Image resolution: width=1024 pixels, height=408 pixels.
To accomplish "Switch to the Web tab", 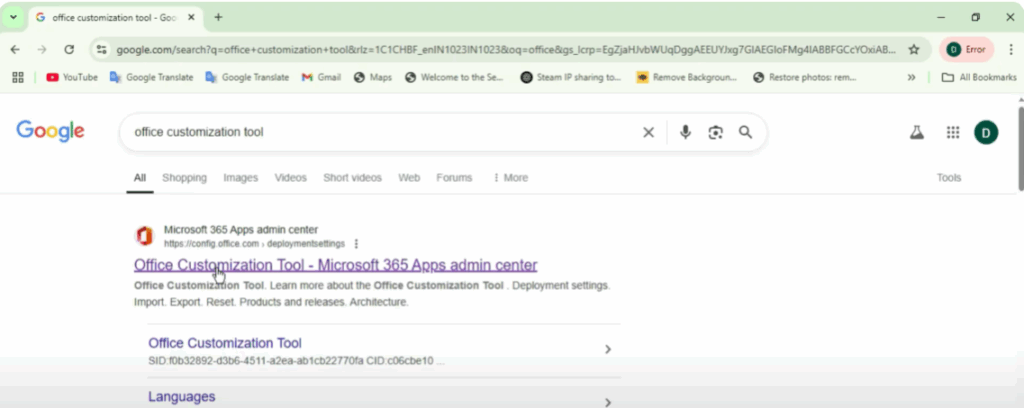I will 409,178.
